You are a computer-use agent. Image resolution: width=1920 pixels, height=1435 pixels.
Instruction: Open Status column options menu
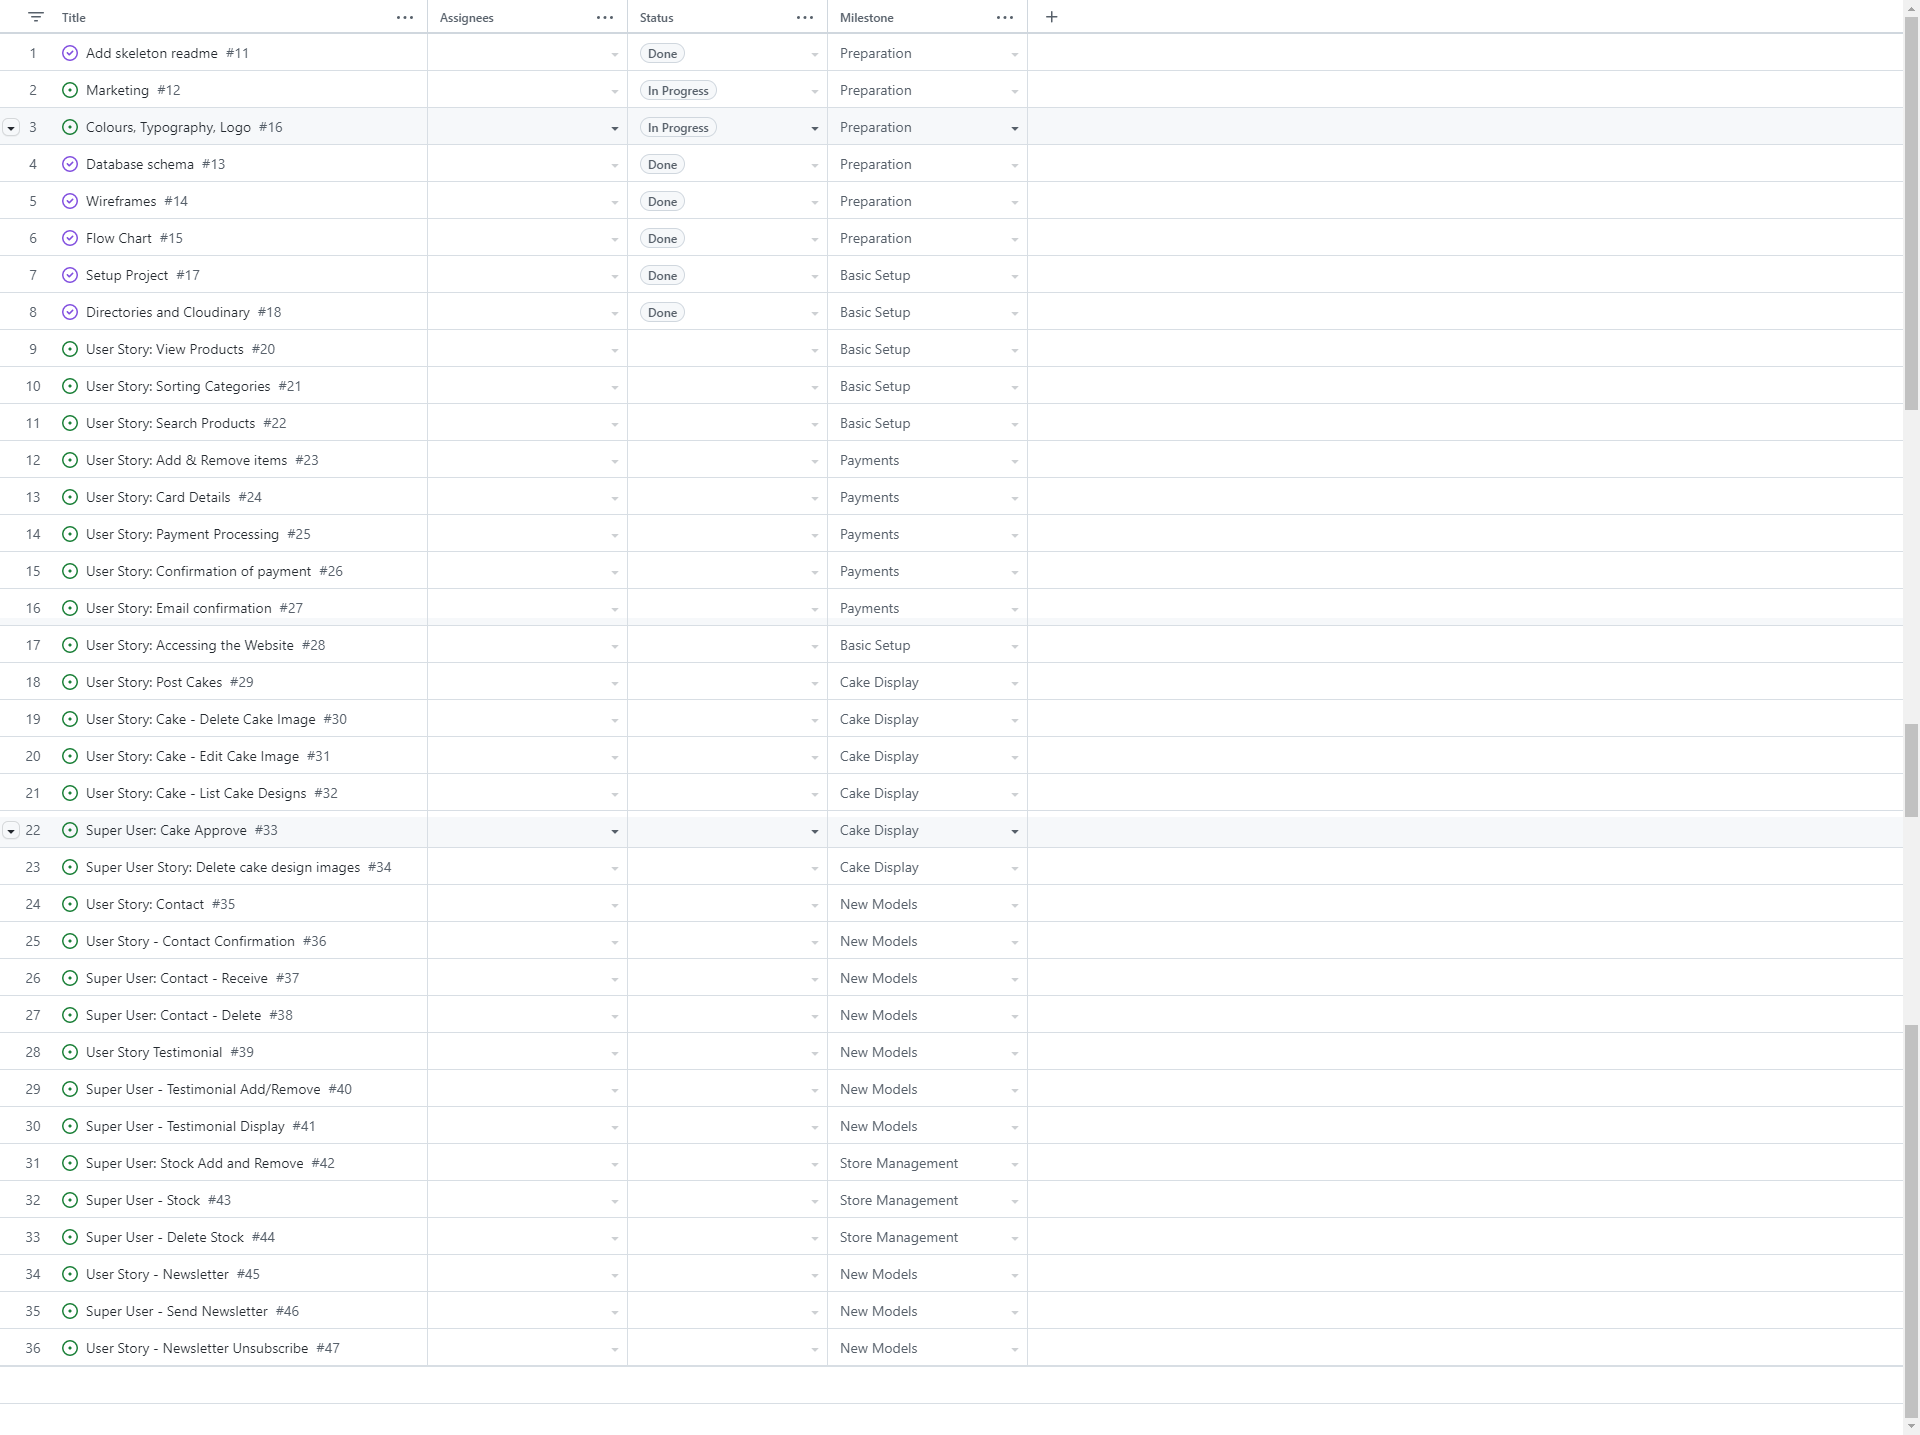coord(805,17)
